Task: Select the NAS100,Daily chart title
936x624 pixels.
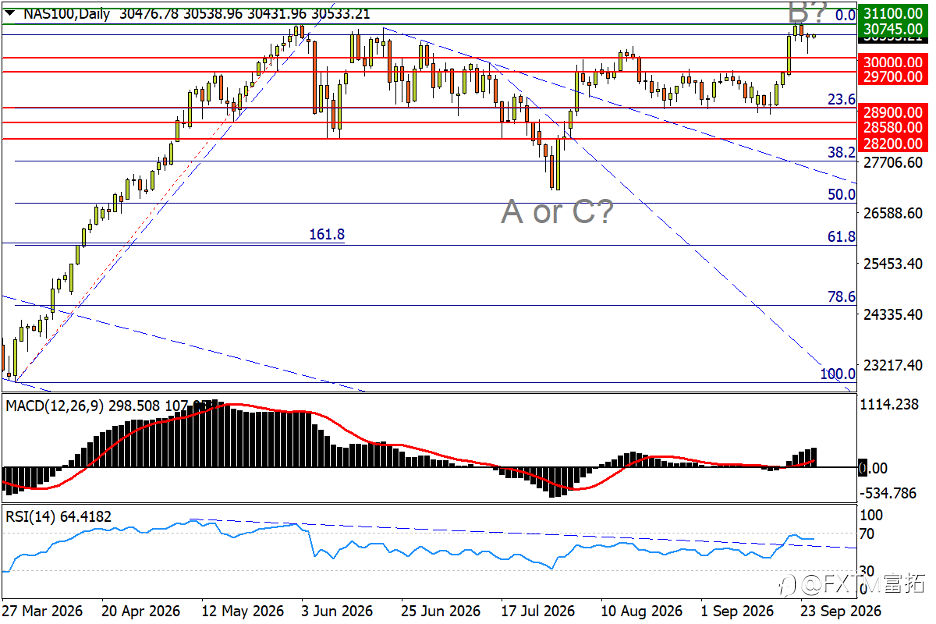Action: (x=66, y=13)
